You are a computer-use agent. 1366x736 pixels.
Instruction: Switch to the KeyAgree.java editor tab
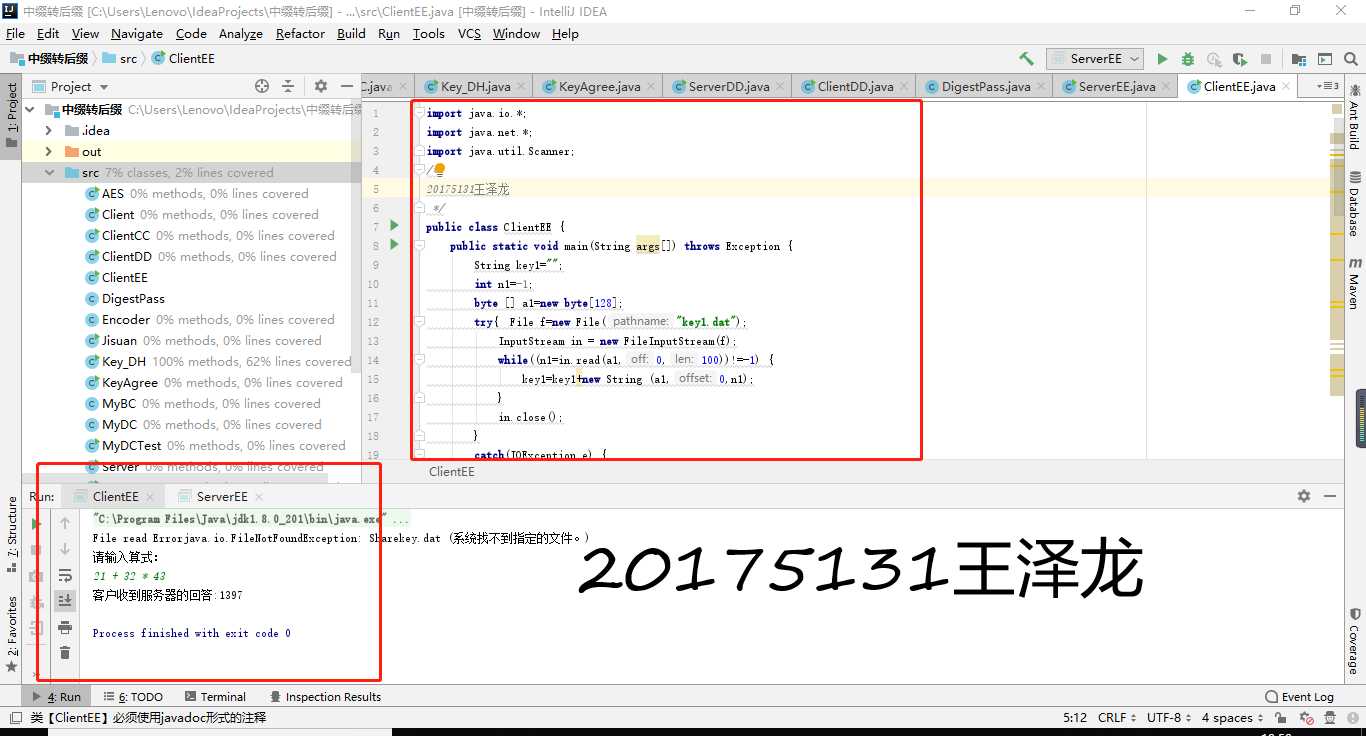pyautogui.click(x=596, y=87)
